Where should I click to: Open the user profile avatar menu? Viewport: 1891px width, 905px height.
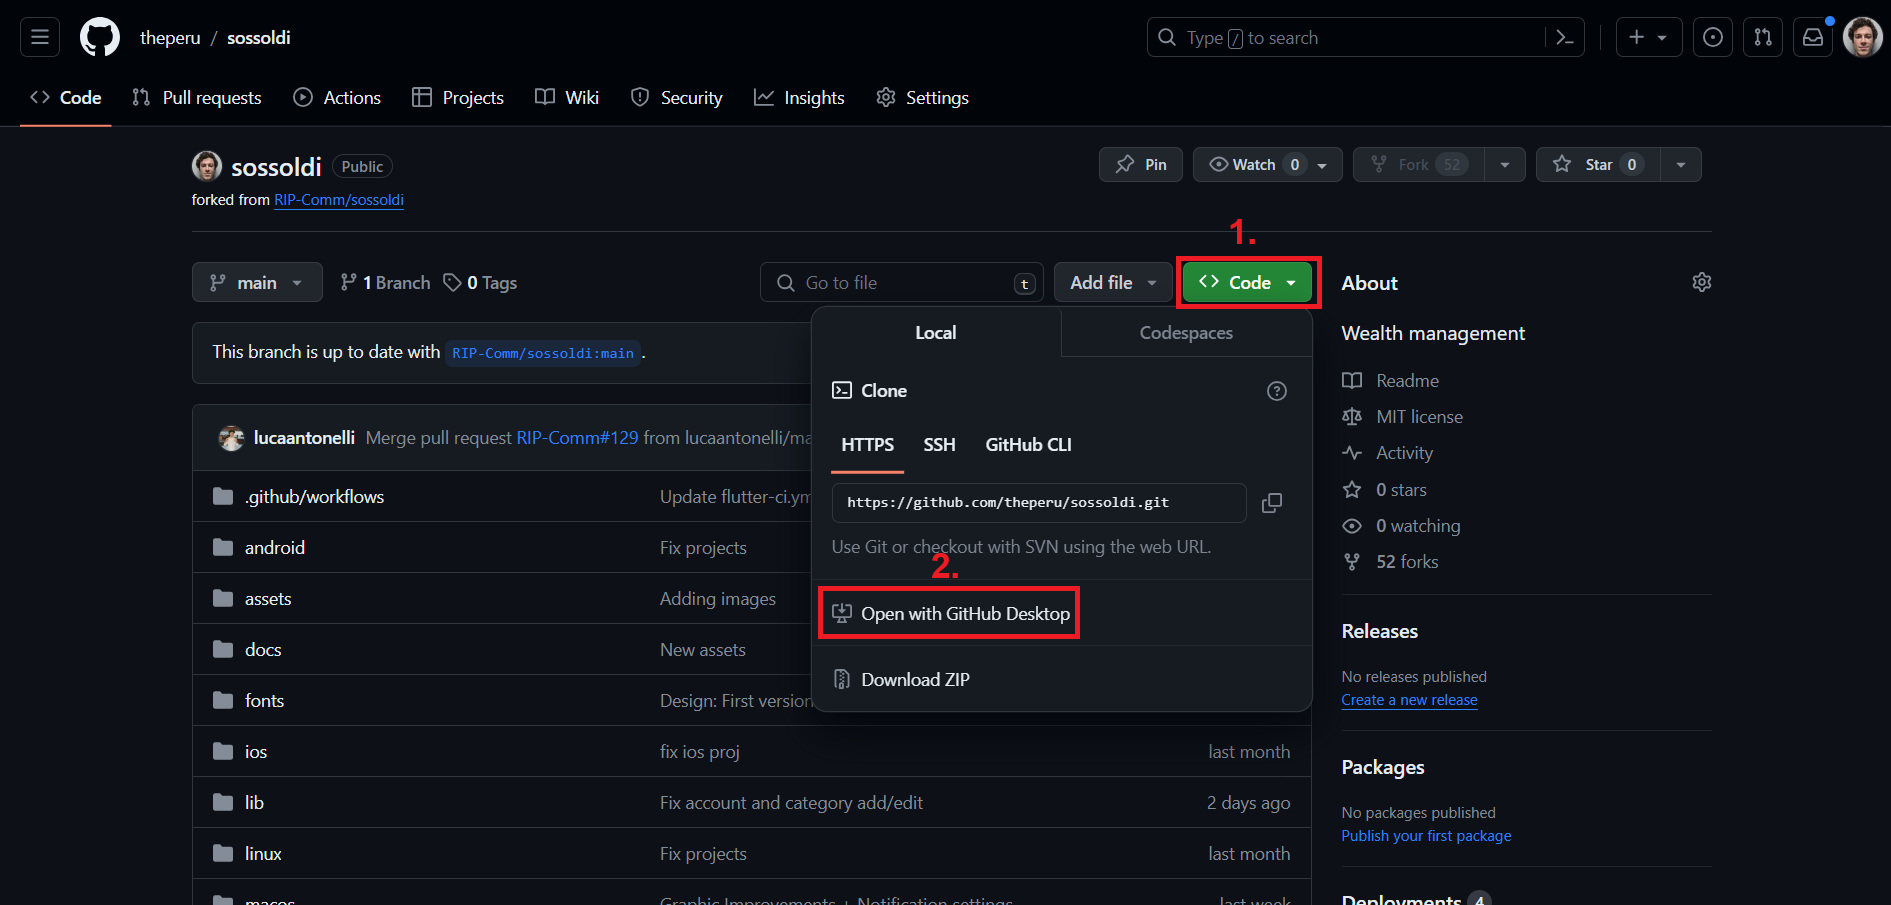1863,38
